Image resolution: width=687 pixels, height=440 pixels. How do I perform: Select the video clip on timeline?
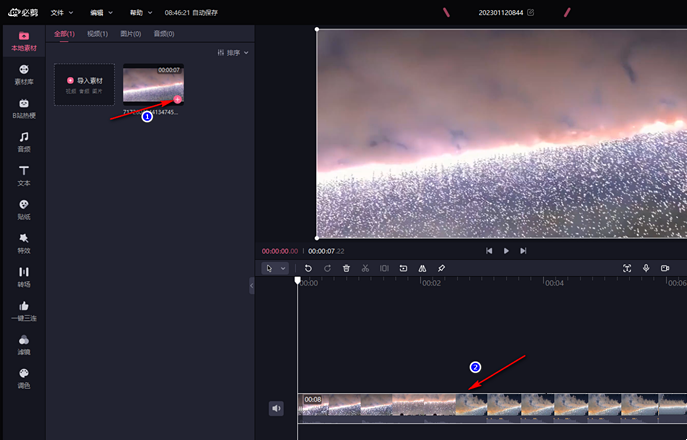click(492, 408)
